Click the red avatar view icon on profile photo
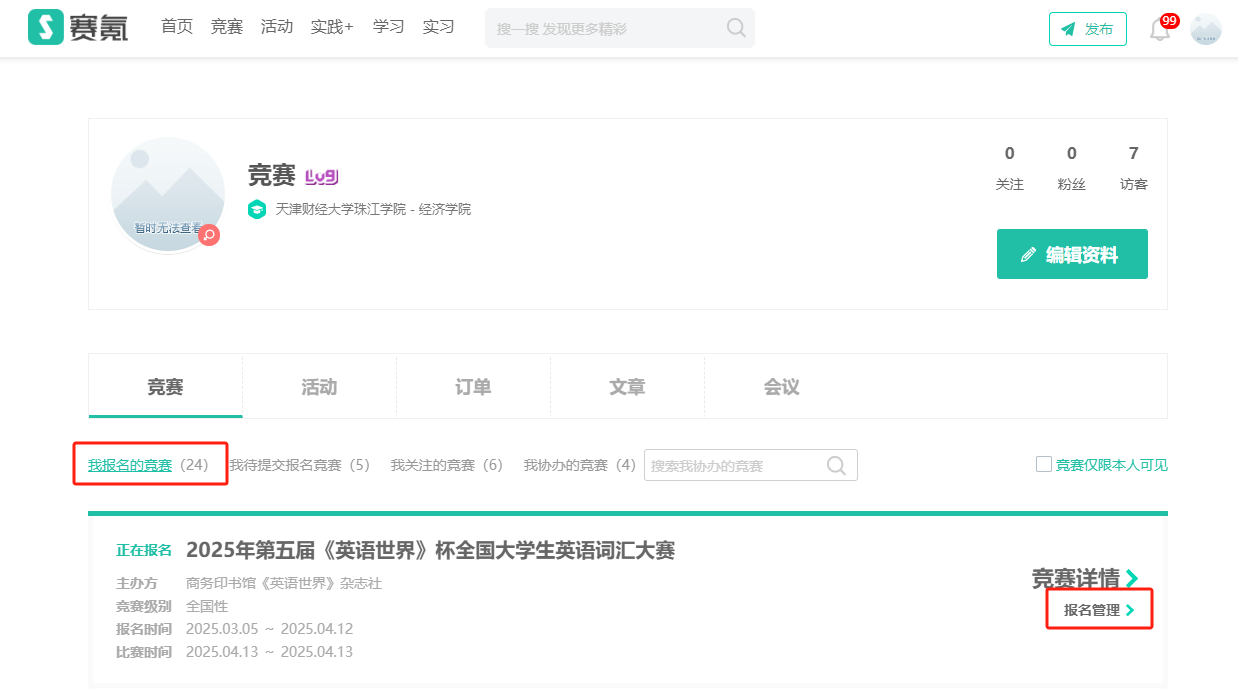 (209, 235)
